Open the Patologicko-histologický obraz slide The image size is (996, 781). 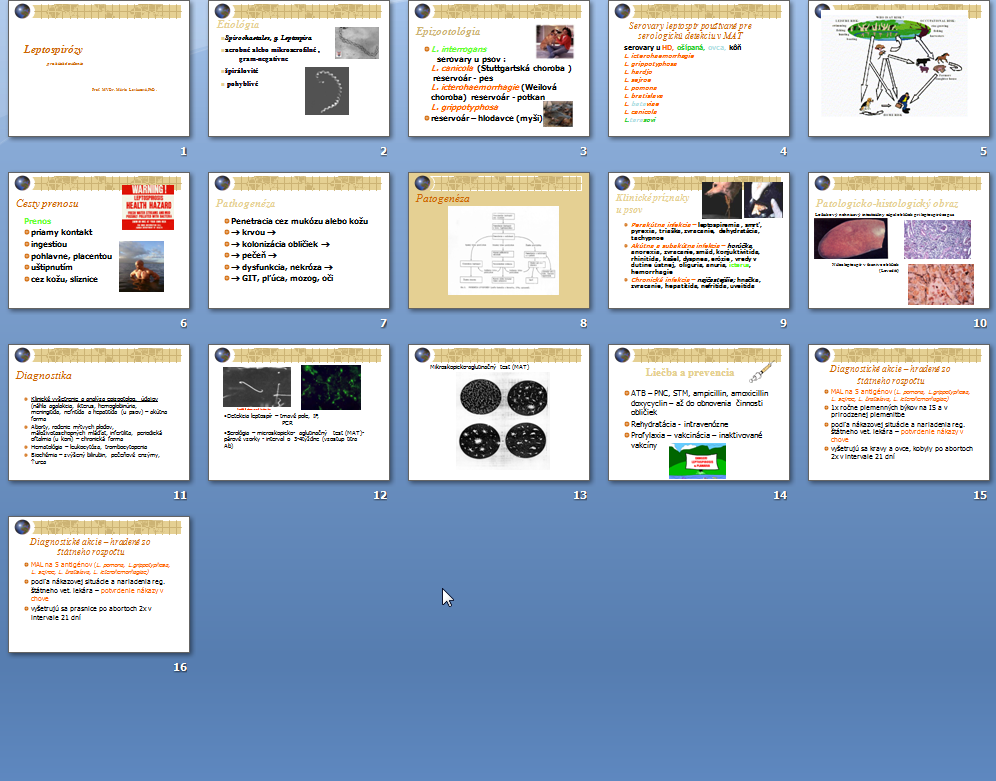pyautogui.click(x=898, y=241)
